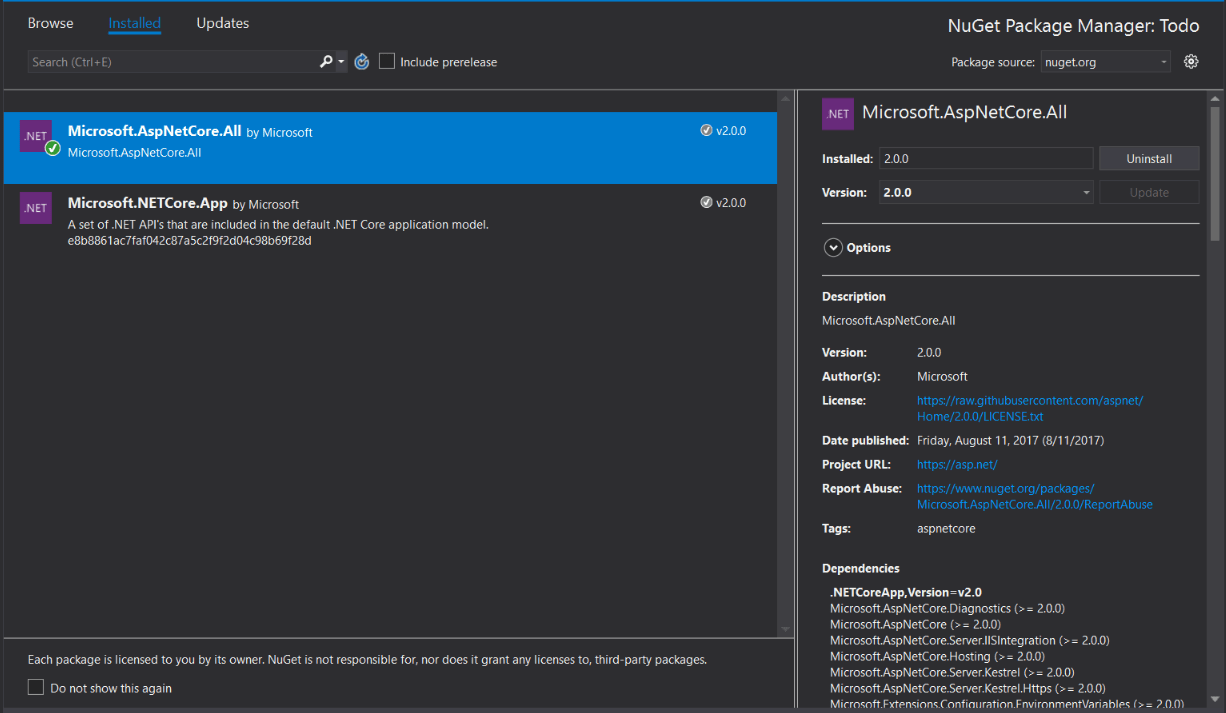
Task: Switch to the Browse tab
Action: (51, 23)
